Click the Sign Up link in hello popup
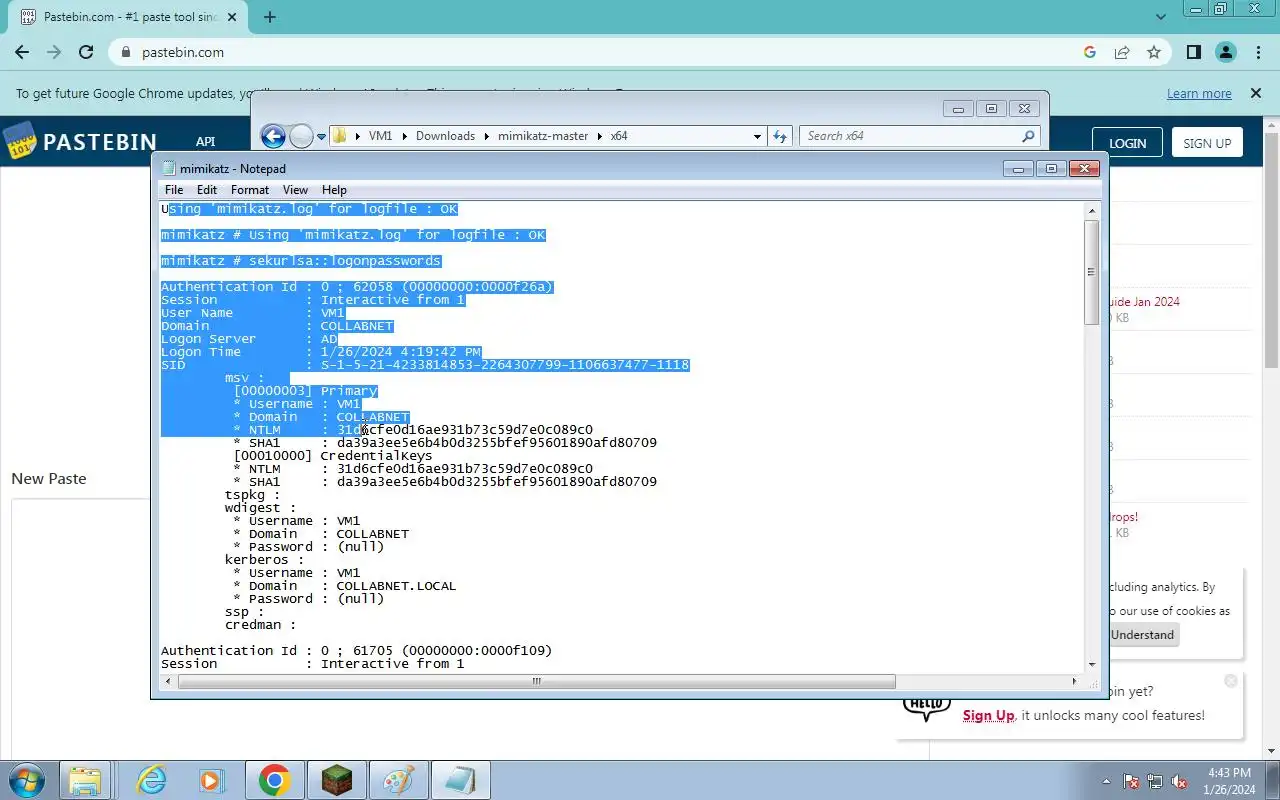Viewport: 1280px width, 800px height. pos(989,715)
